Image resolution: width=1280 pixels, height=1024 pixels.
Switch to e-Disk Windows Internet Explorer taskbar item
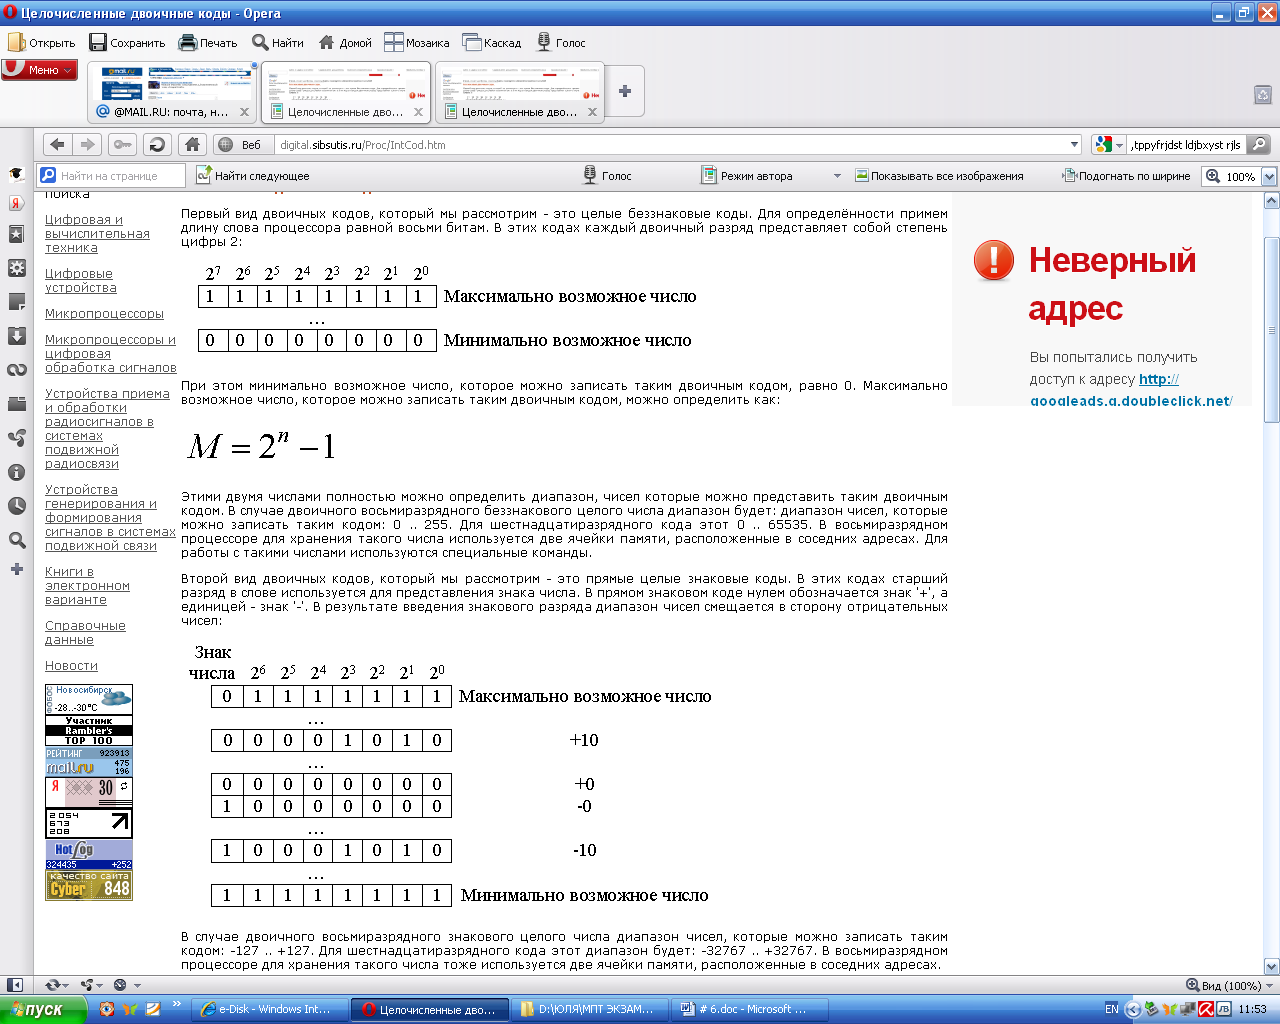click(269, 1009)
